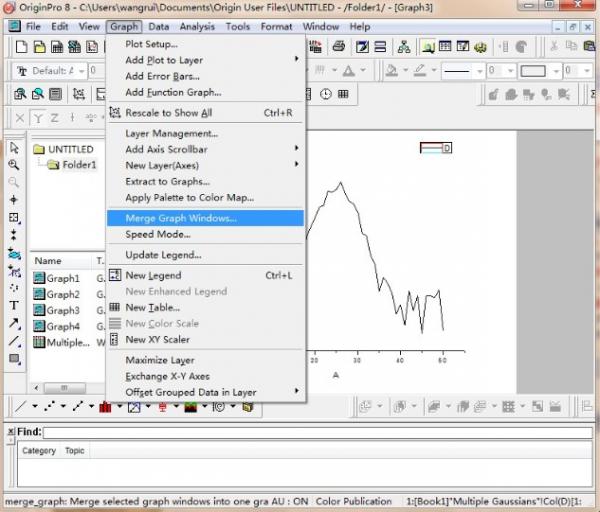Click the New Project icon
The image size is (600, 512).
coord(21,47)
